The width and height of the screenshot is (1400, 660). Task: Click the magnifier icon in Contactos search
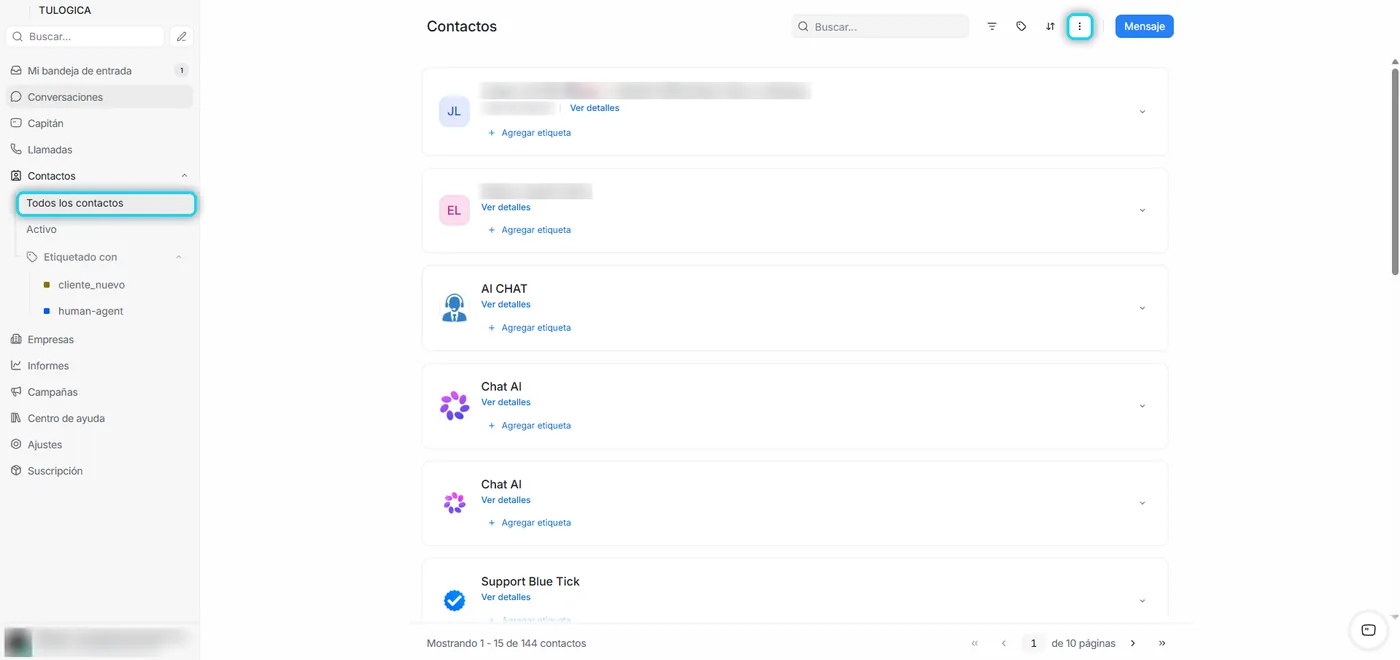803,27
